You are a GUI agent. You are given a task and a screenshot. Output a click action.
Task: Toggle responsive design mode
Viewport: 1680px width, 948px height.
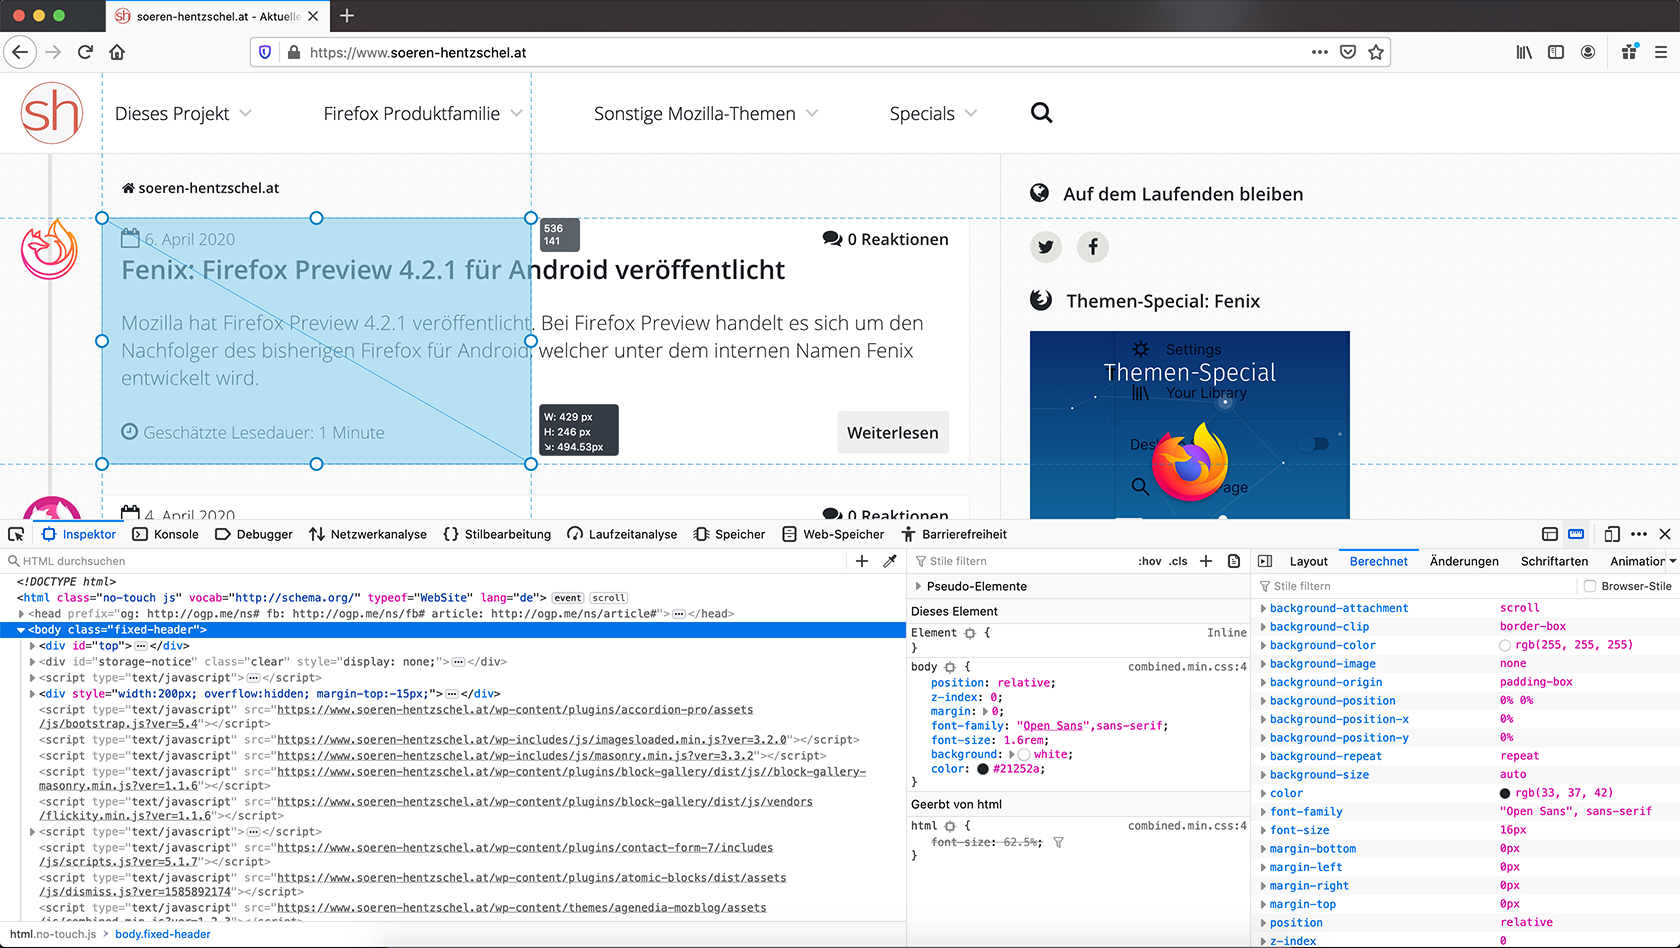click(x=1612, y=534)
